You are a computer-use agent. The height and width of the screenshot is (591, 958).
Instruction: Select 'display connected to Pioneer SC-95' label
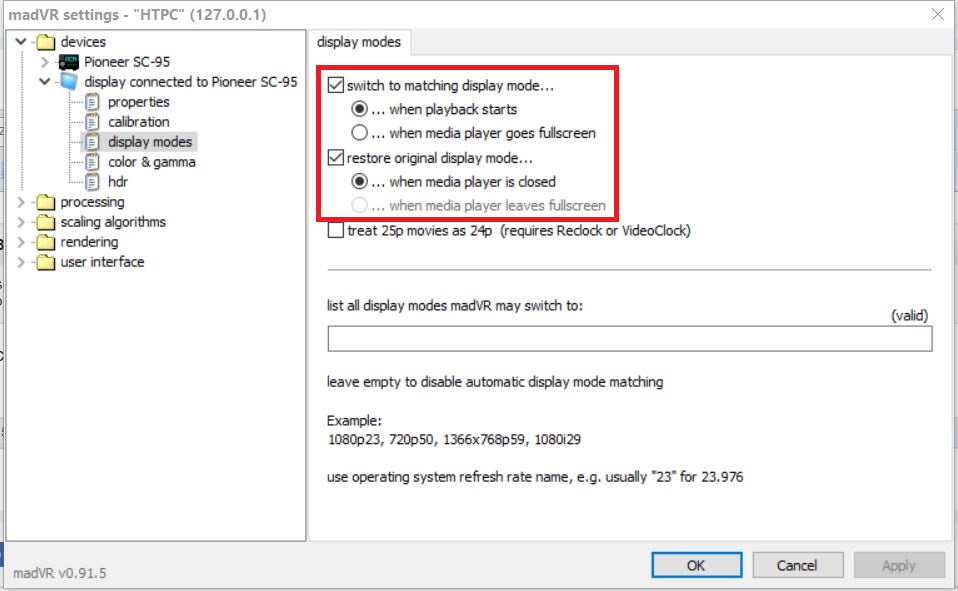click(191, 82)
